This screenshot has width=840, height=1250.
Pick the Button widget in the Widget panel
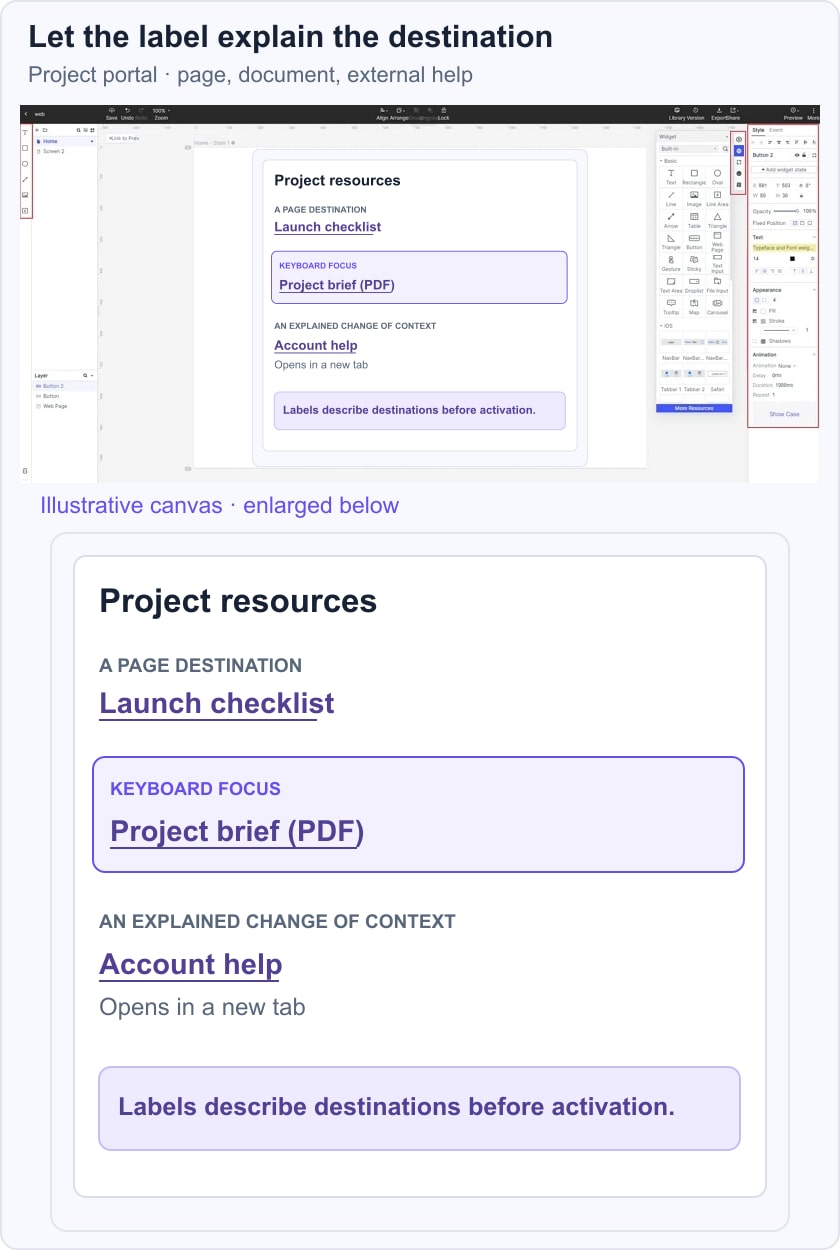coord(694,241)
